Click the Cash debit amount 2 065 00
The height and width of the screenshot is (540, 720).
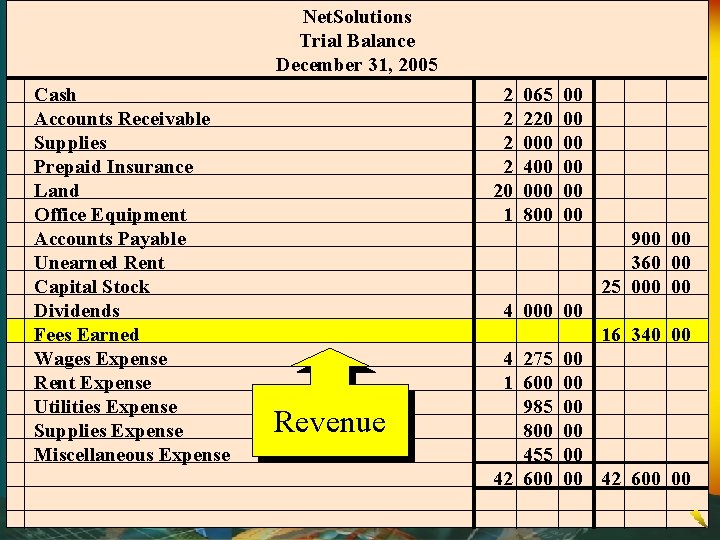(x=543, y=95)
